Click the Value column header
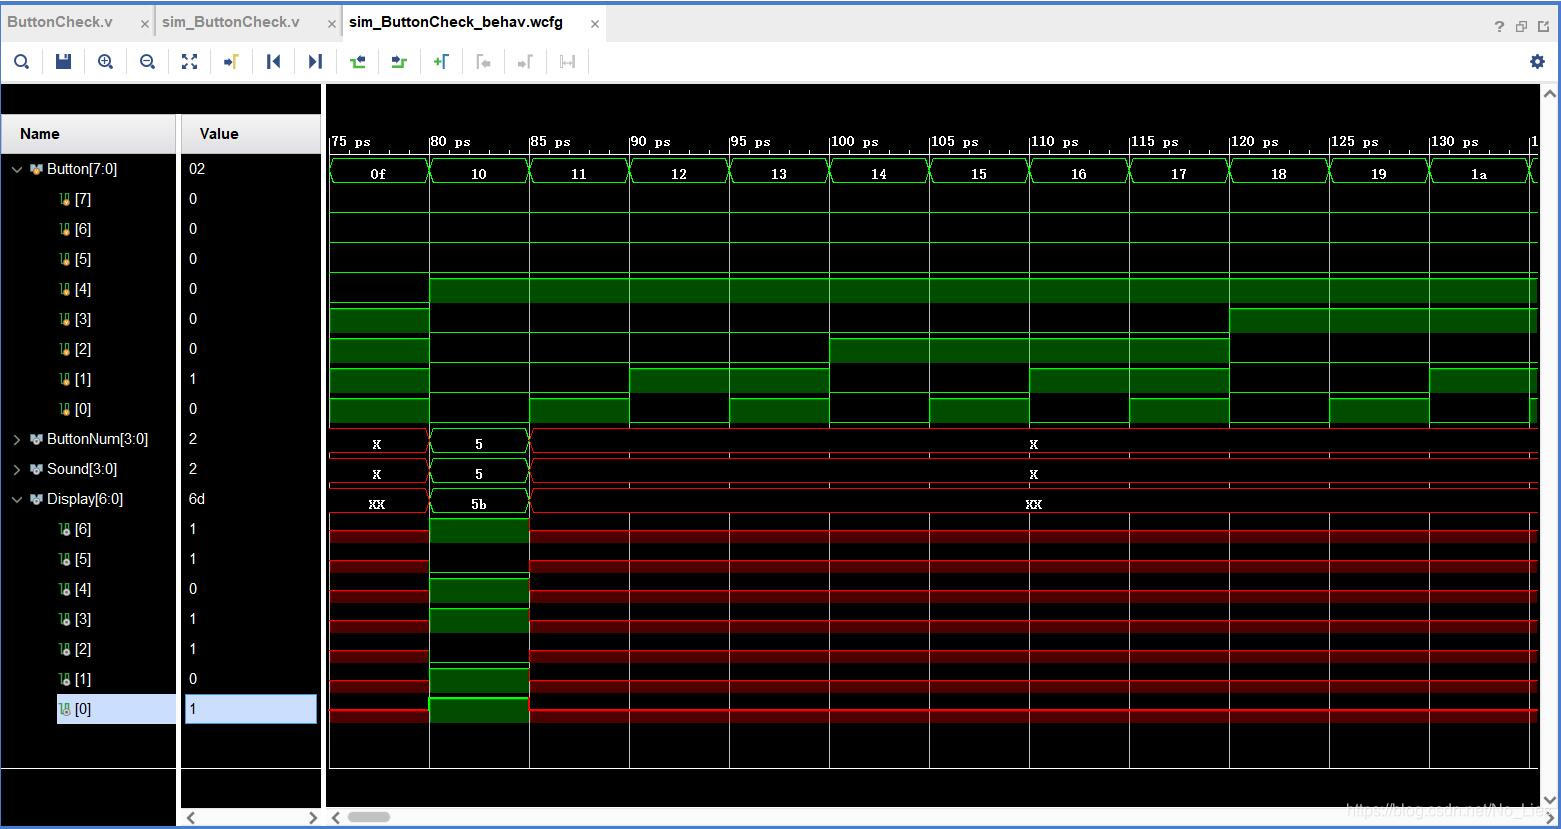The height and width of the screenshot is (829, 1561). 250,134
